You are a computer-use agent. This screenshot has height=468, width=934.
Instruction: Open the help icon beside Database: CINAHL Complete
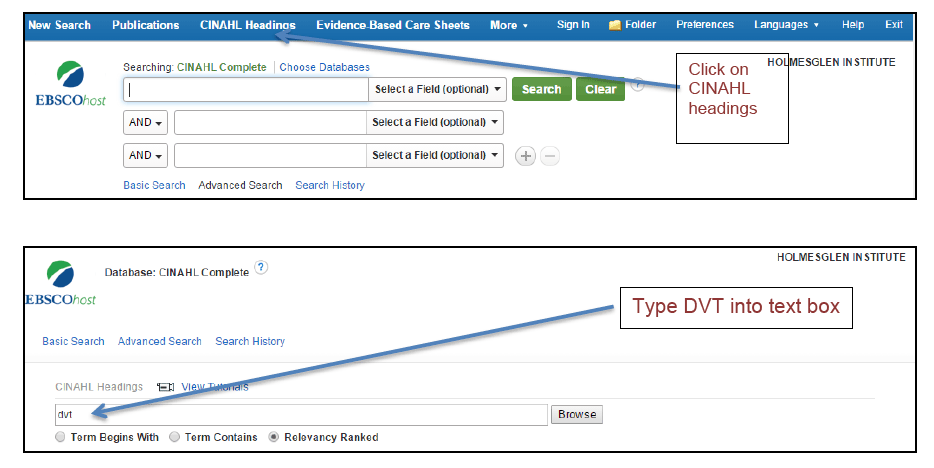pos(261,267)
